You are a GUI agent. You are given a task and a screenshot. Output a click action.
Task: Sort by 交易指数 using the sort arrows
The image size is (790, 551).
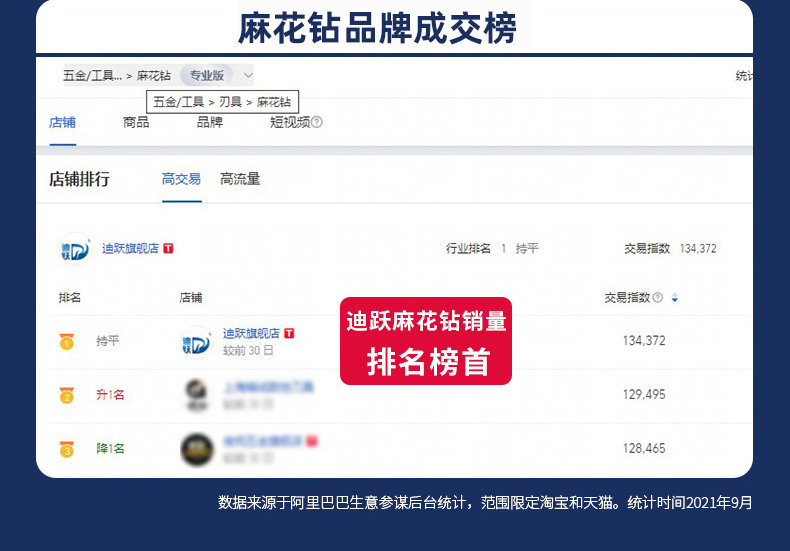coord(675,298)
